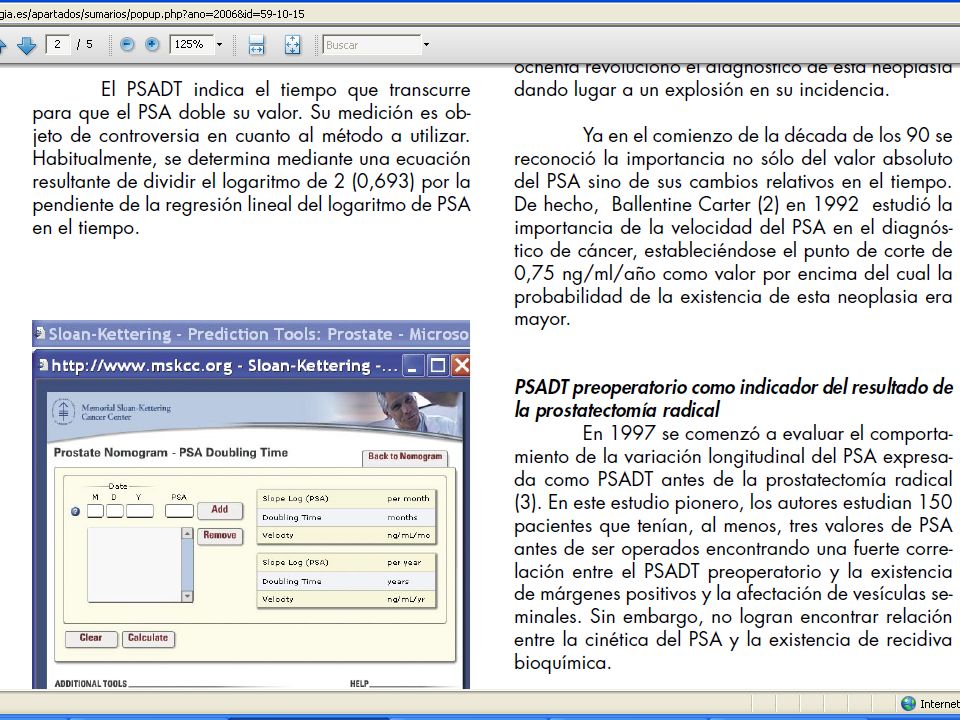This screenshot has height=720, width=960.
Task: Click the list scroll up arrow in the nomogram
Action: pyautogui.click(x=187, y=533)
